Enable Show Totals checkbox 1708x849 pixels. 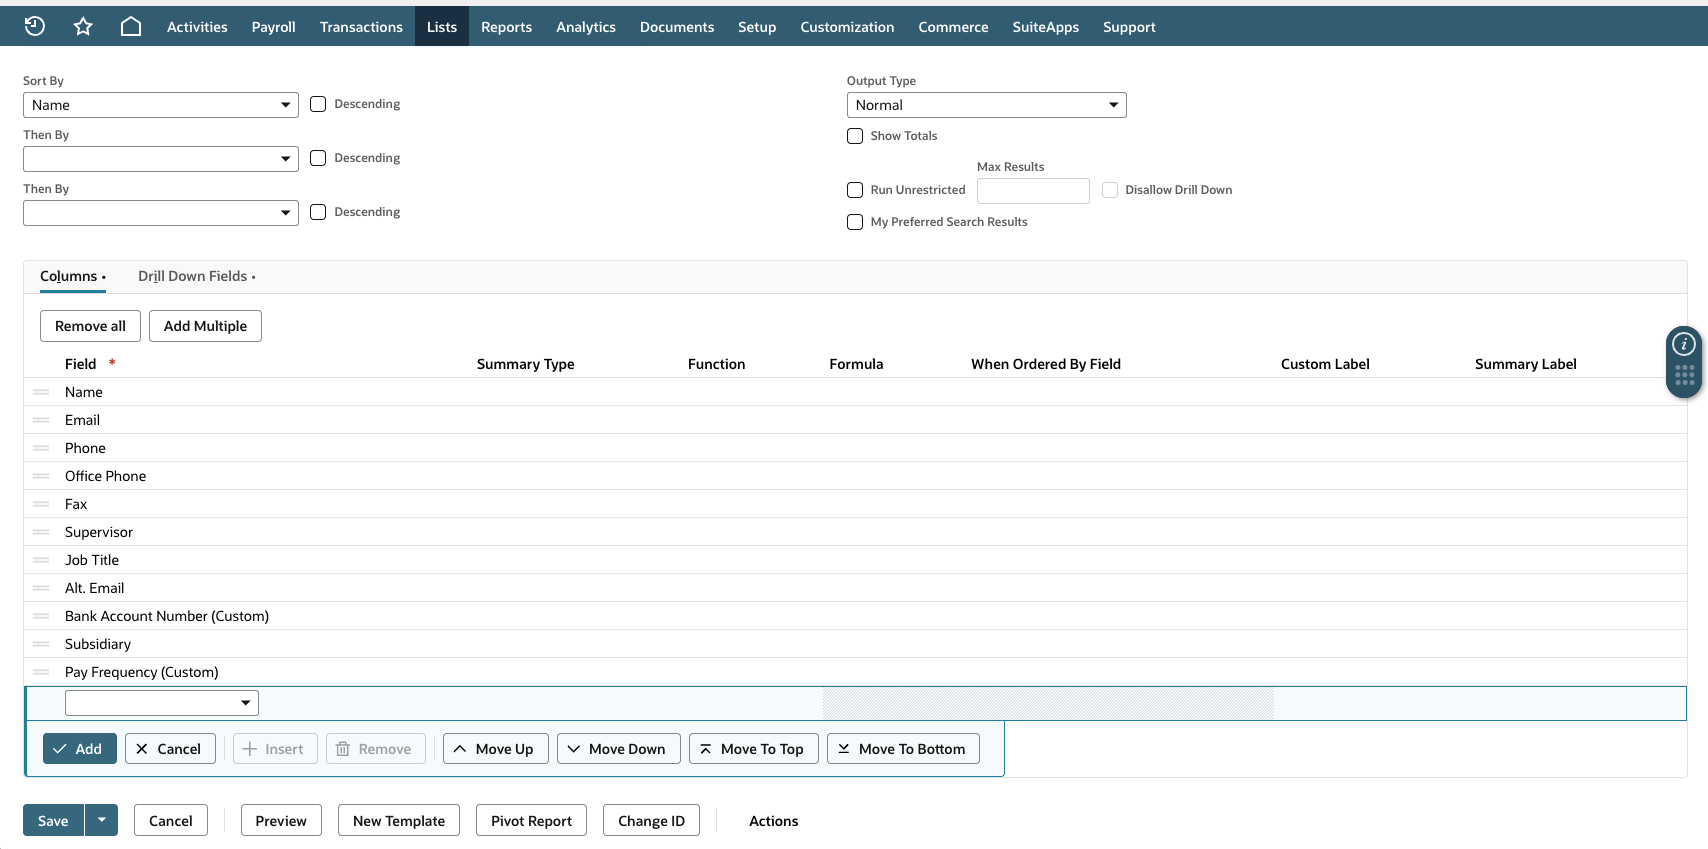click(x=855, y=136)
